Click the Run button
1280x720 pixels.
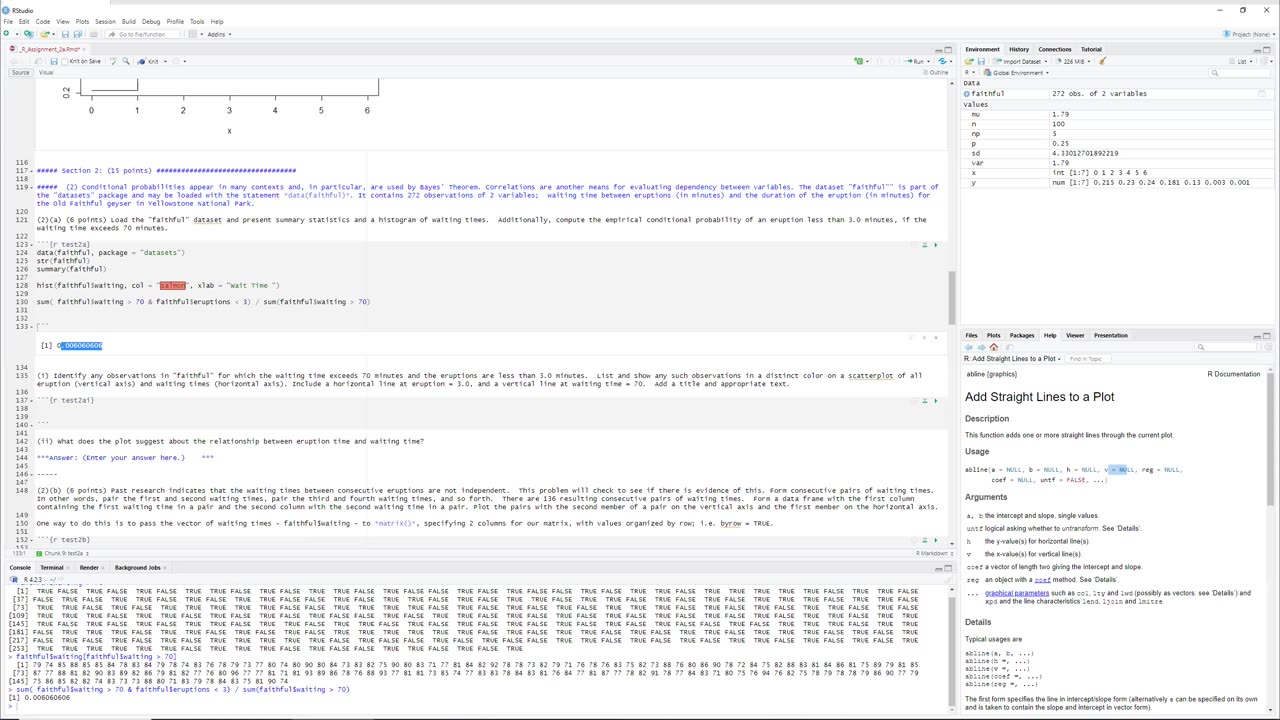pyautogui.click(x=915, y=61)
